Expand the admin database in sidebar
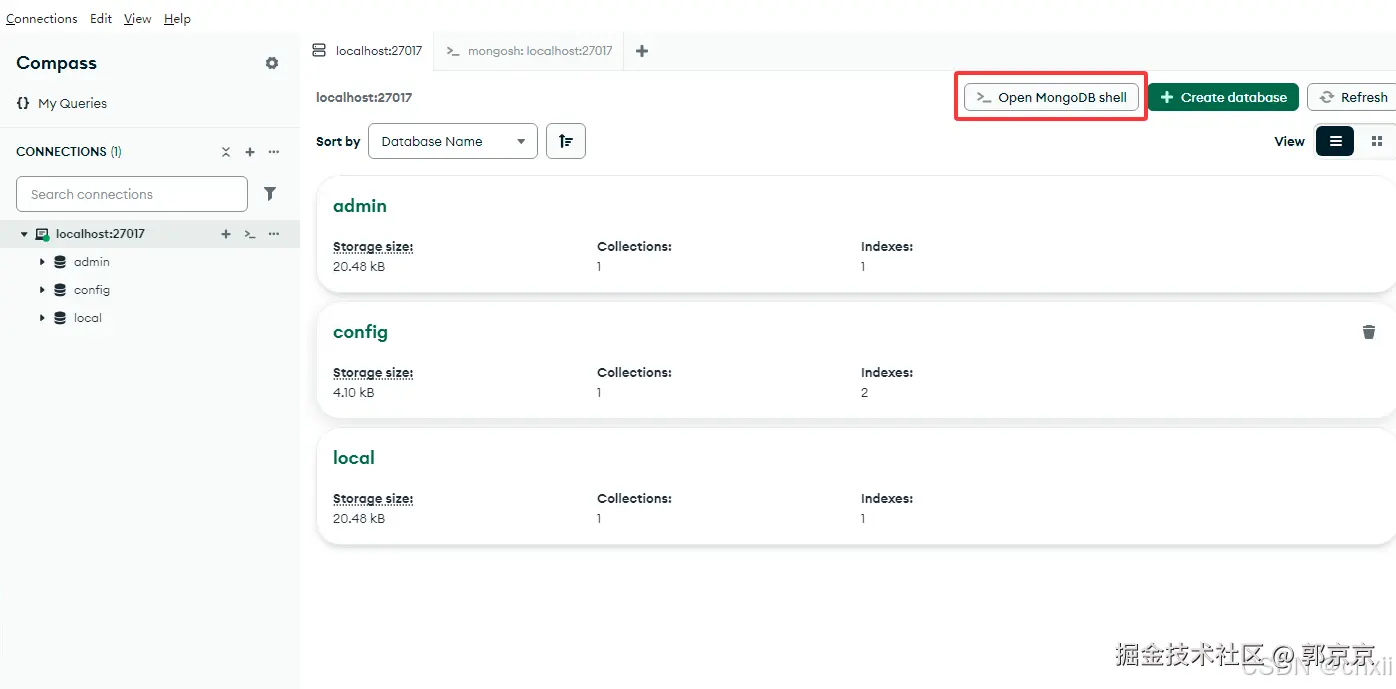Screen dimensions: 1396x689 tap(42, 262)
